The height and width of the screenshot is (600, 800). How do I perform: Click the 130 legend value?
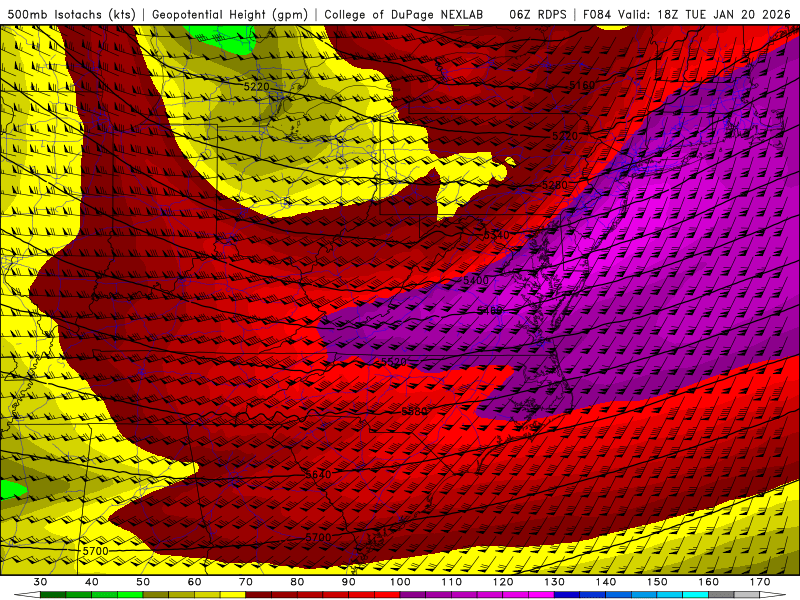click(x=555, y=582)
